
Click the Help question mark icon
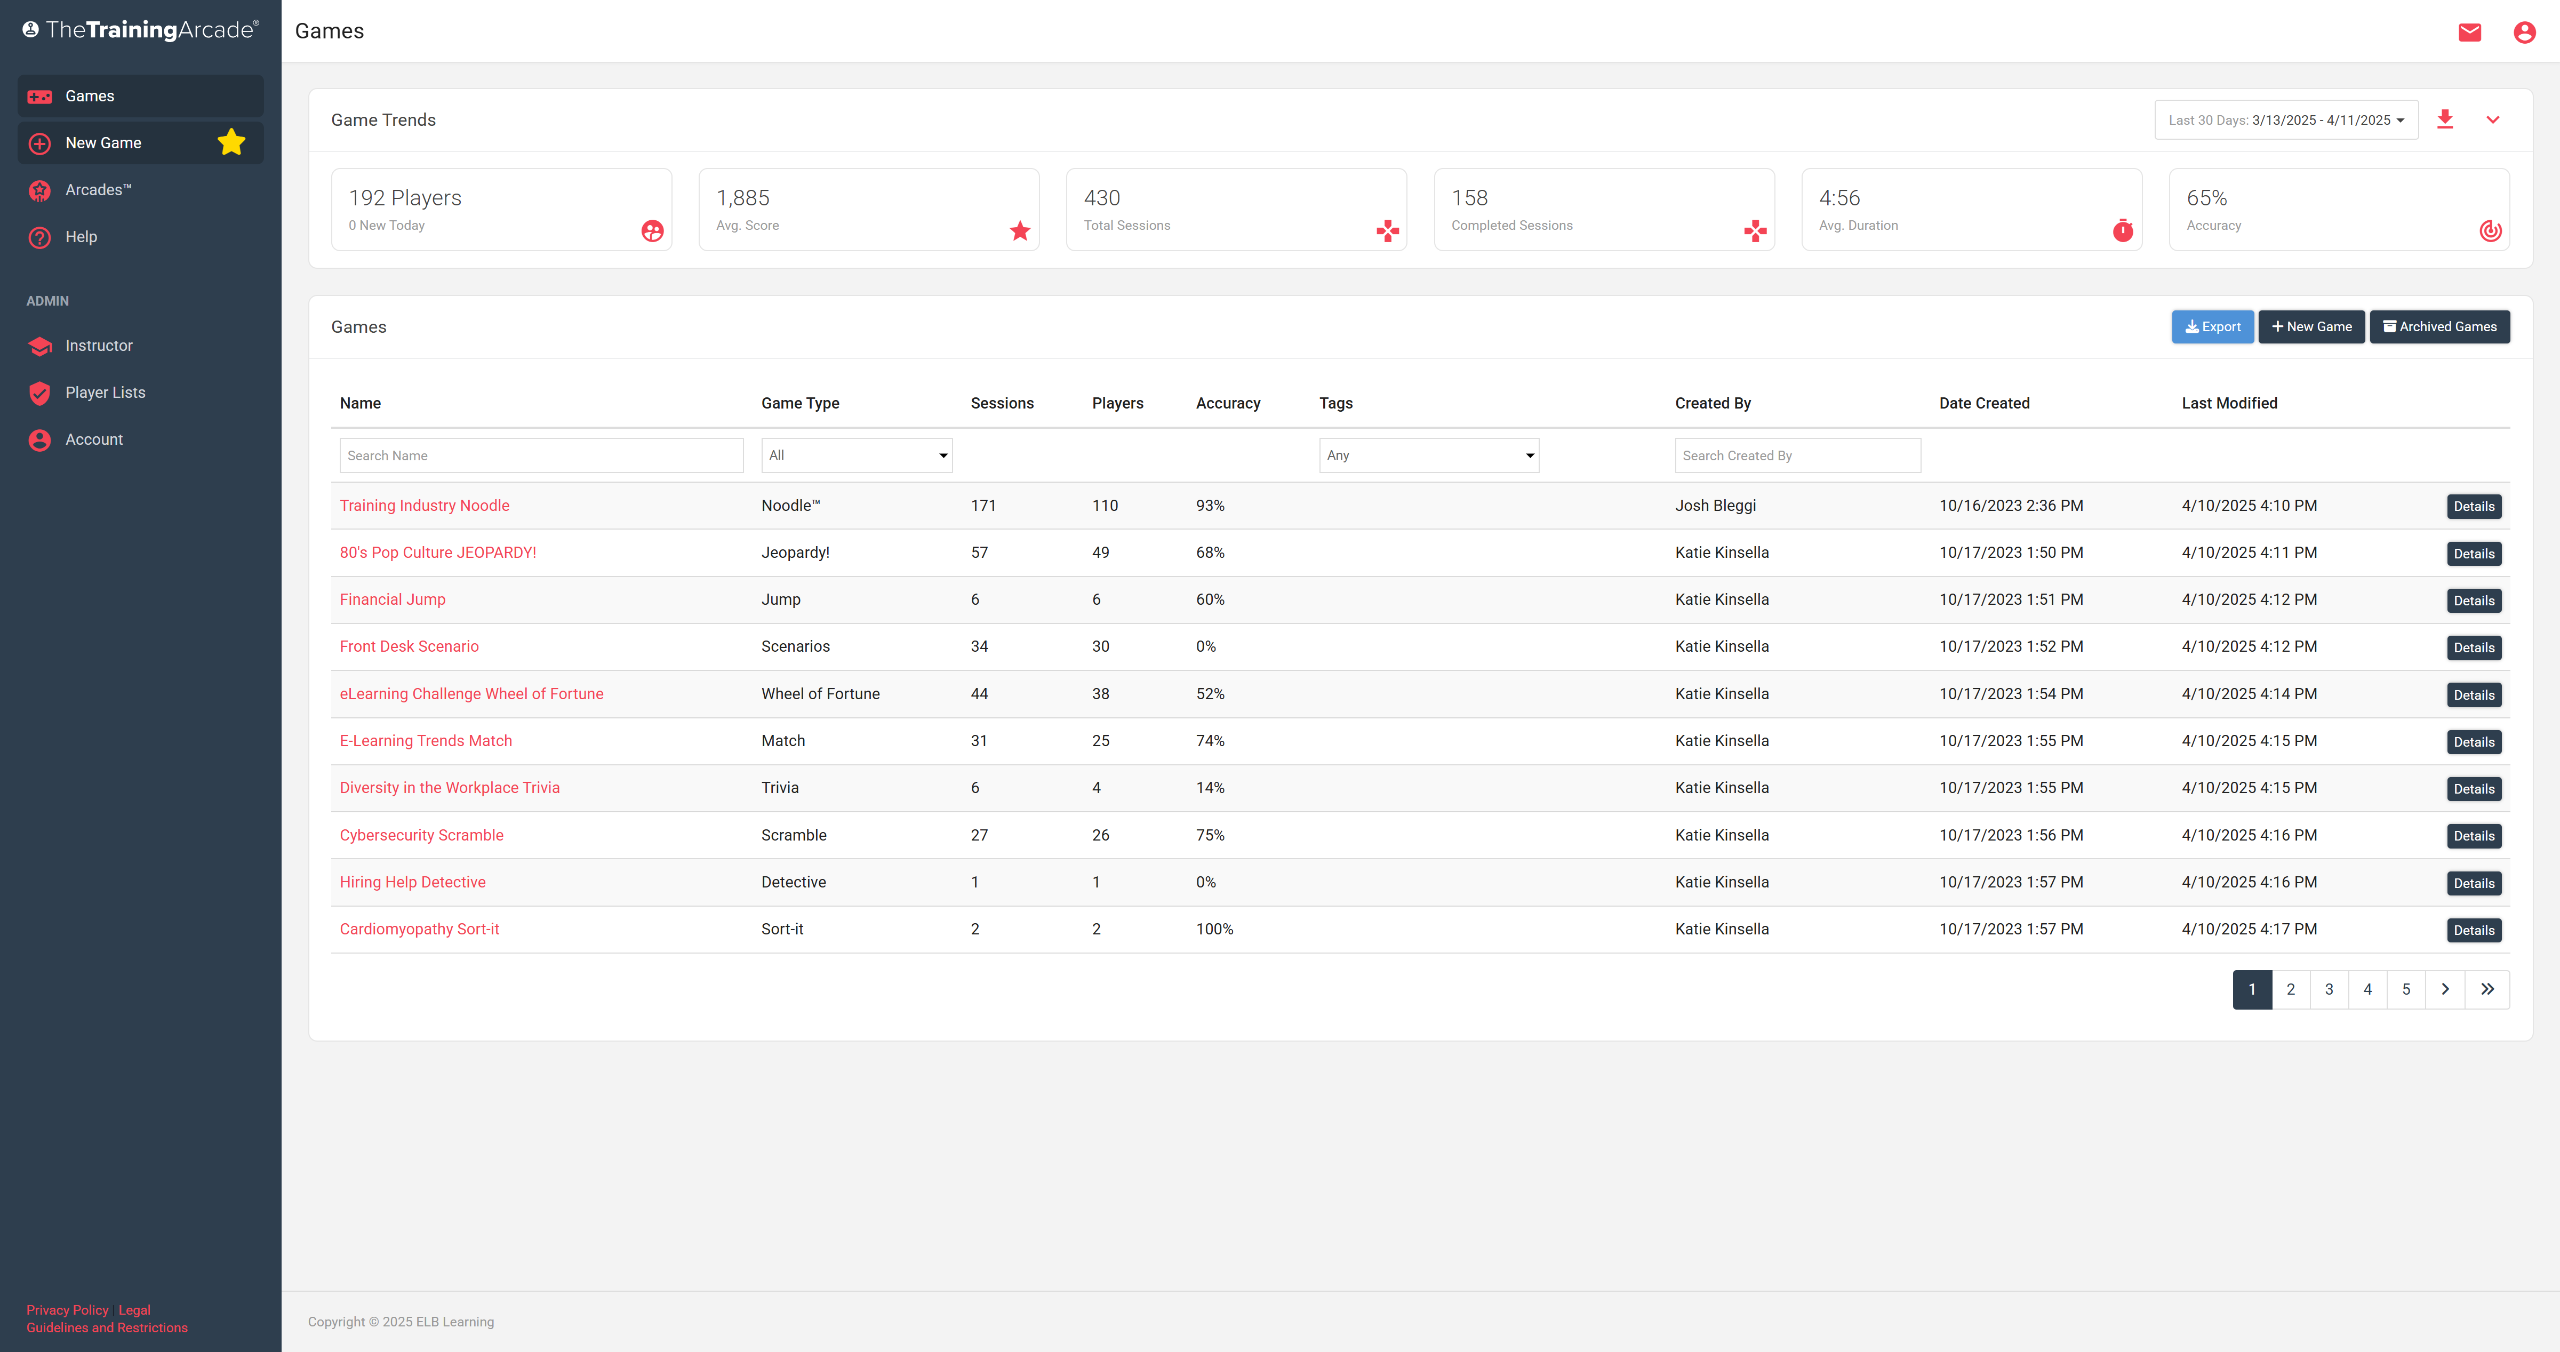point(40,237)
